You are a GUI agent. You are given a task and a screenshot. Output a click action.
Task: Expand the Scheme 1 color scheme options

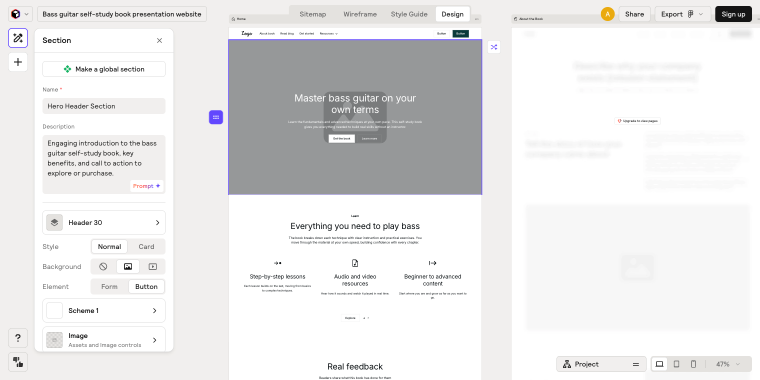point(104,311)
